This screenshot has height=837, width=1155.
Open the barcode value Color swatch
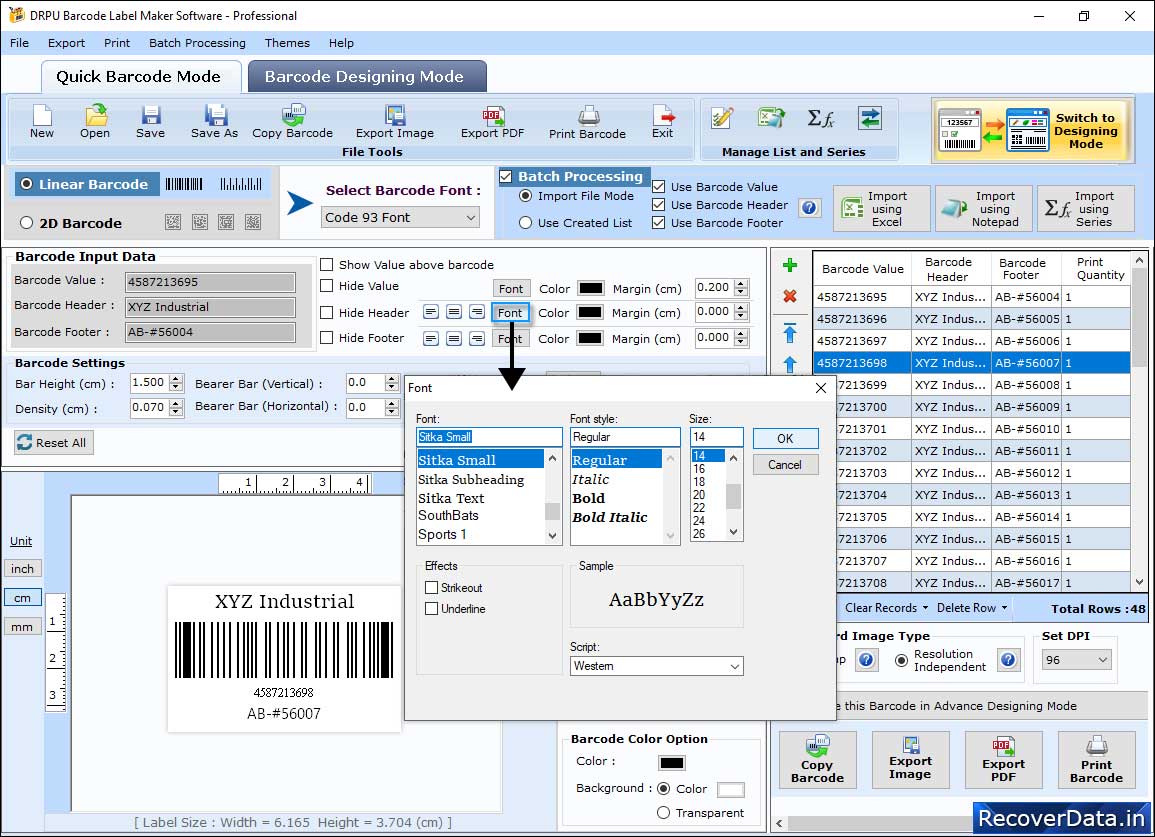coord(591,288)
